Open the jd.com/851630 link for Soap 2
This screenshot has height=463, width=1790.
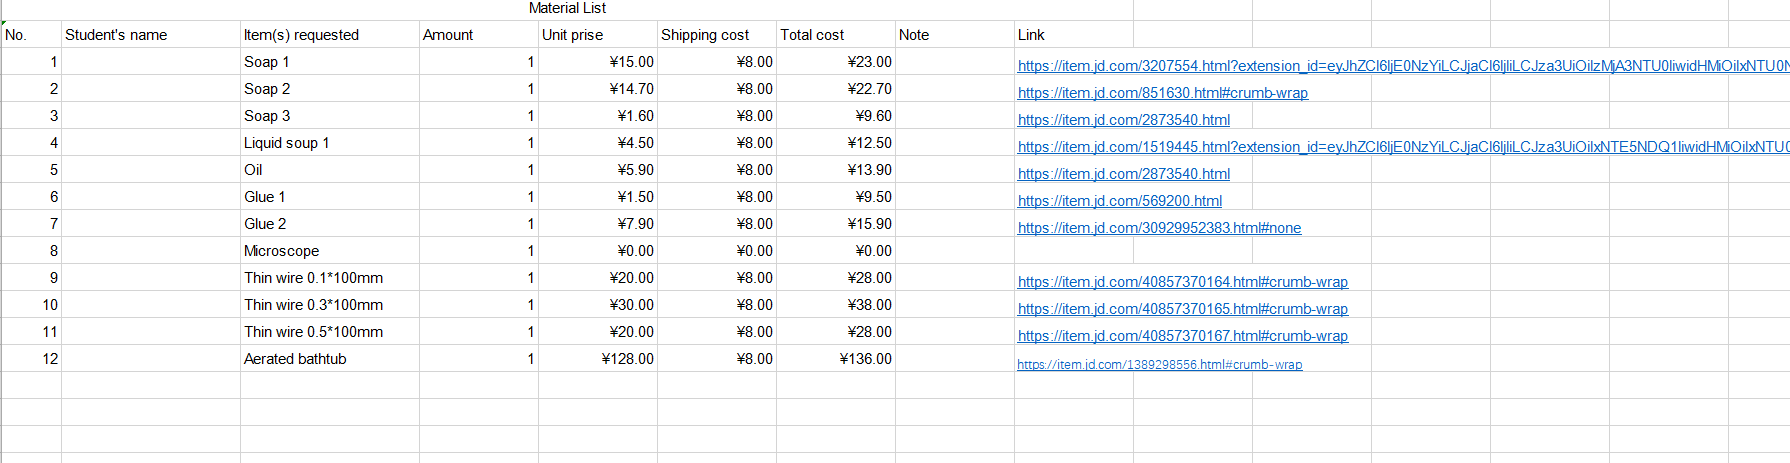coord(1162,93)
